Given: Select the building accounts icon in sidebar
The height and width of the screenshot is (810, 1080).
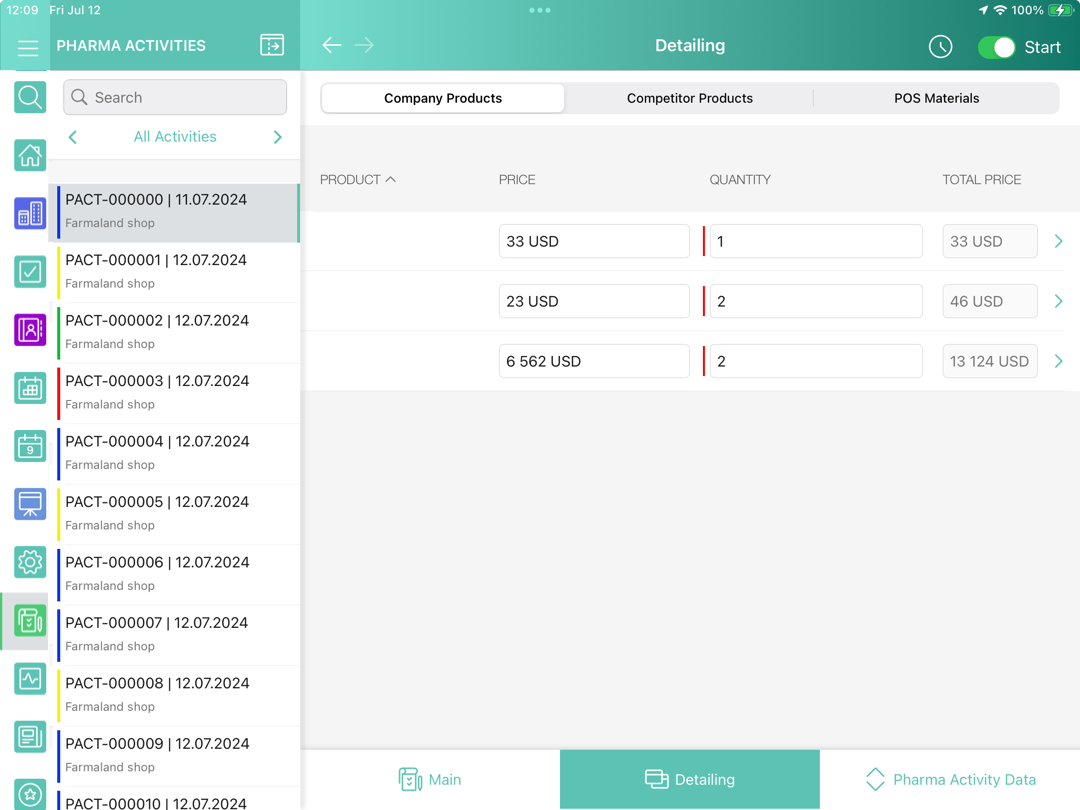Looking at the screenshot, I should click(x=30, y=213).
